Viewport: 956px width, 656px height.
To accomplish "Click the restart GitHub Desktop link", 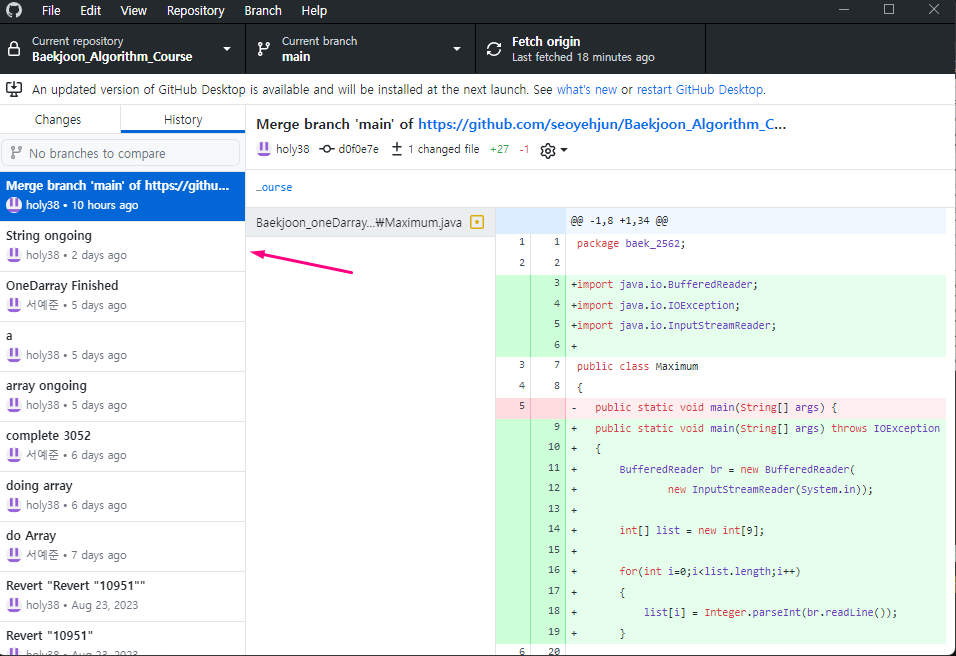I will click(700, 90).
